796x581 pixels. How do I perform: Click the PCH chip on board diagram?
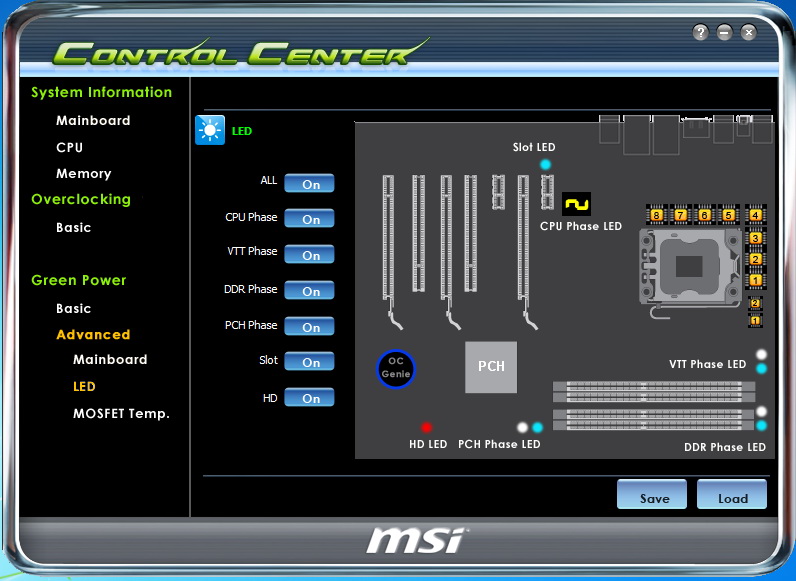click(x=491, y=366)
